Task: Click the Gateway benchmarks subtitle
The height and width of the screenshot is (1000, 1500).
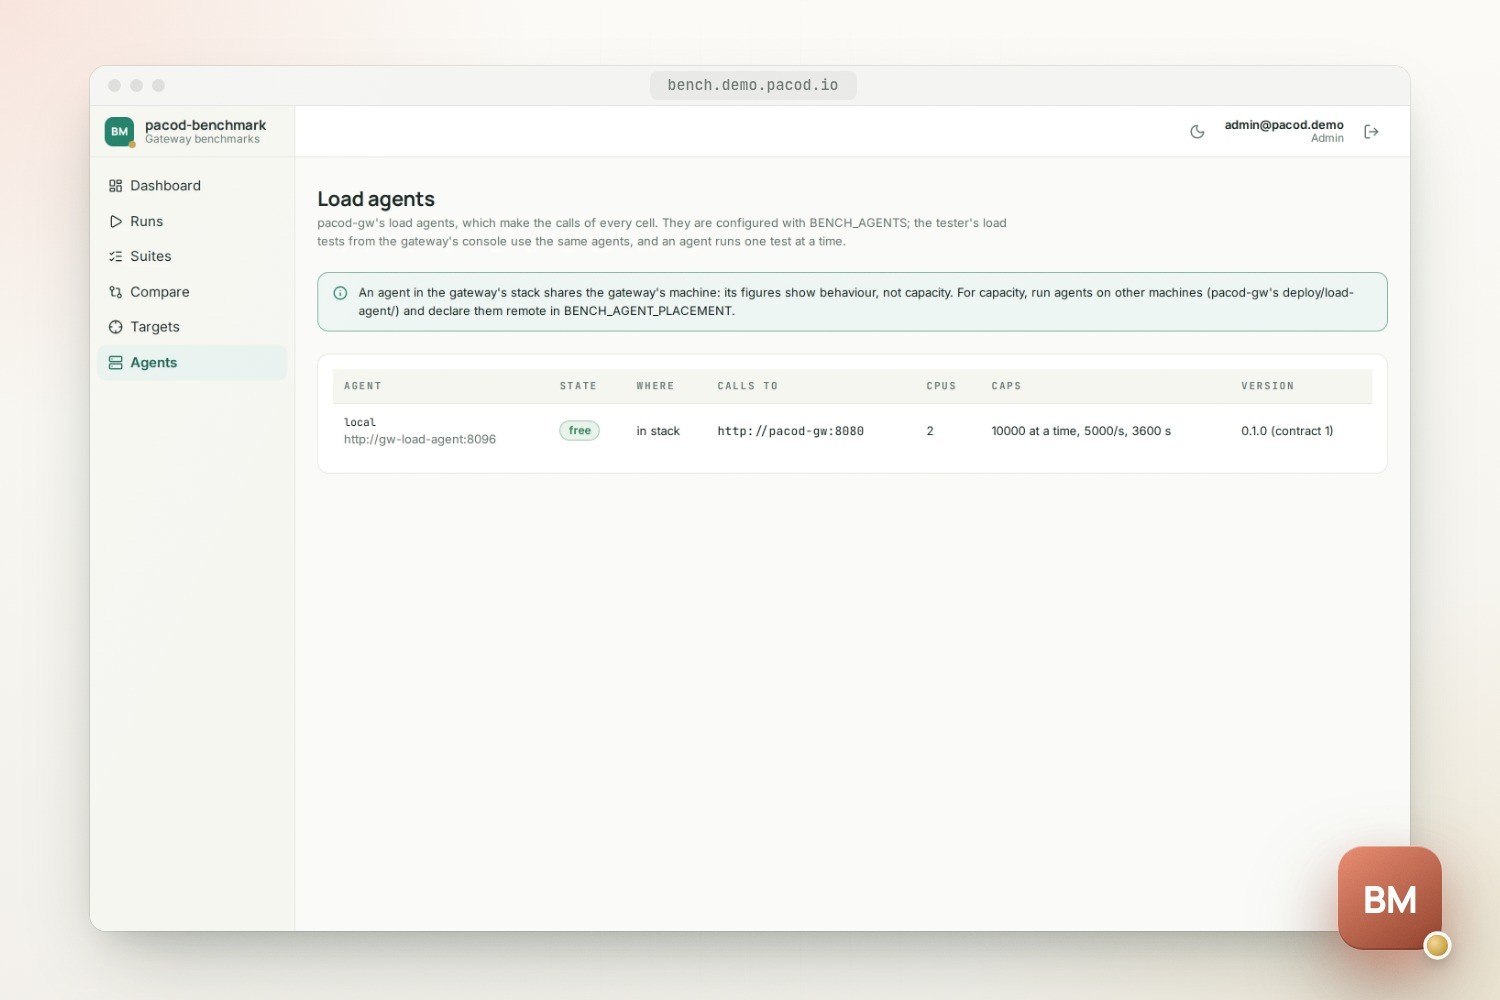Action: pyautogui.click(x=202, y=140)
